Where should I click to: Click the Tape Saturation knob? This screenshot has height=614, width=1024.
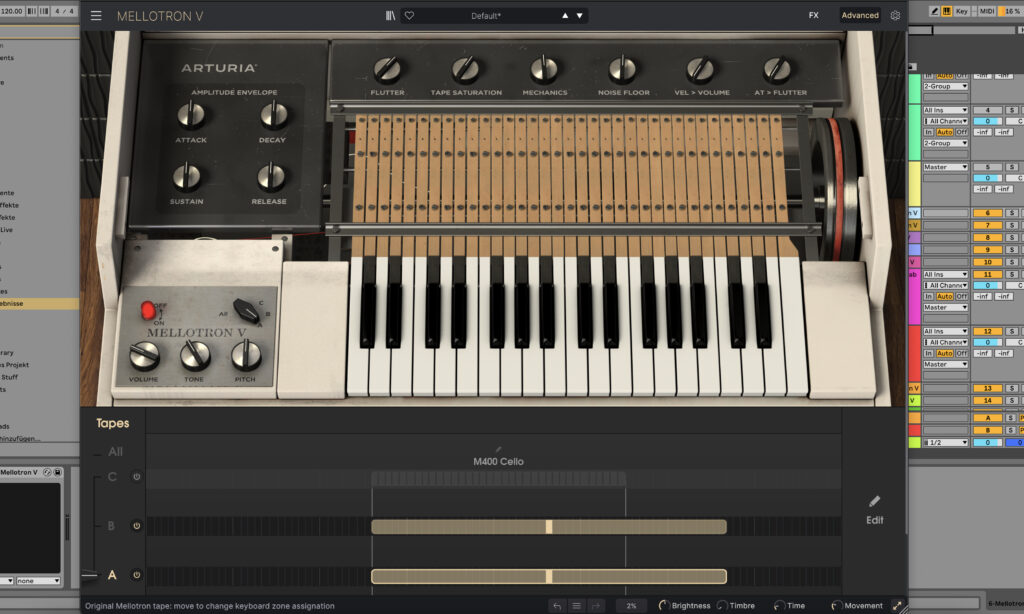466,69
